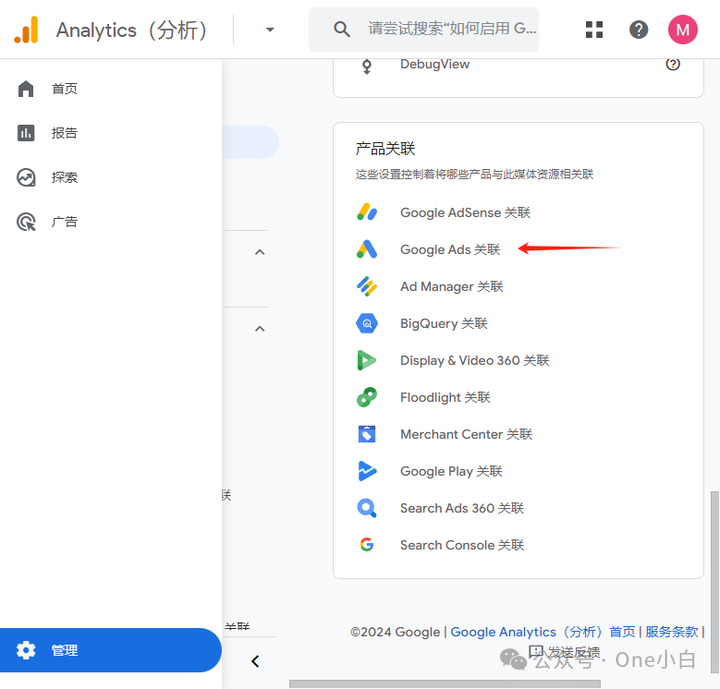Open Google Ads 关联
Image resolution: width=720 pixels, height=689 pixels.
point(450,249)
